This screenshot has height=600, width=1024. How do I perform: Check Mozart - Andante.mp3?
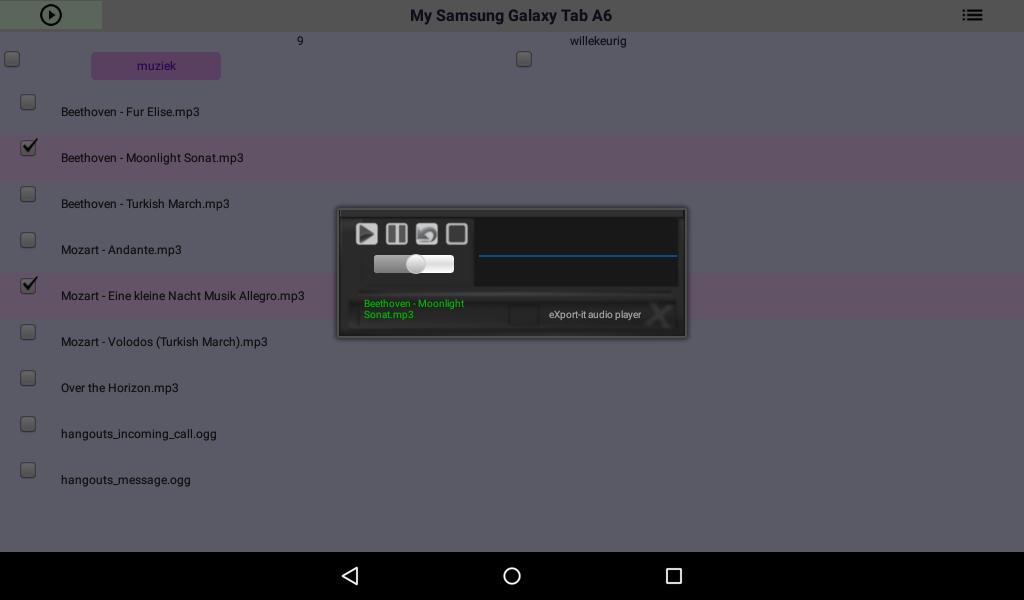(x=28, y=240)
